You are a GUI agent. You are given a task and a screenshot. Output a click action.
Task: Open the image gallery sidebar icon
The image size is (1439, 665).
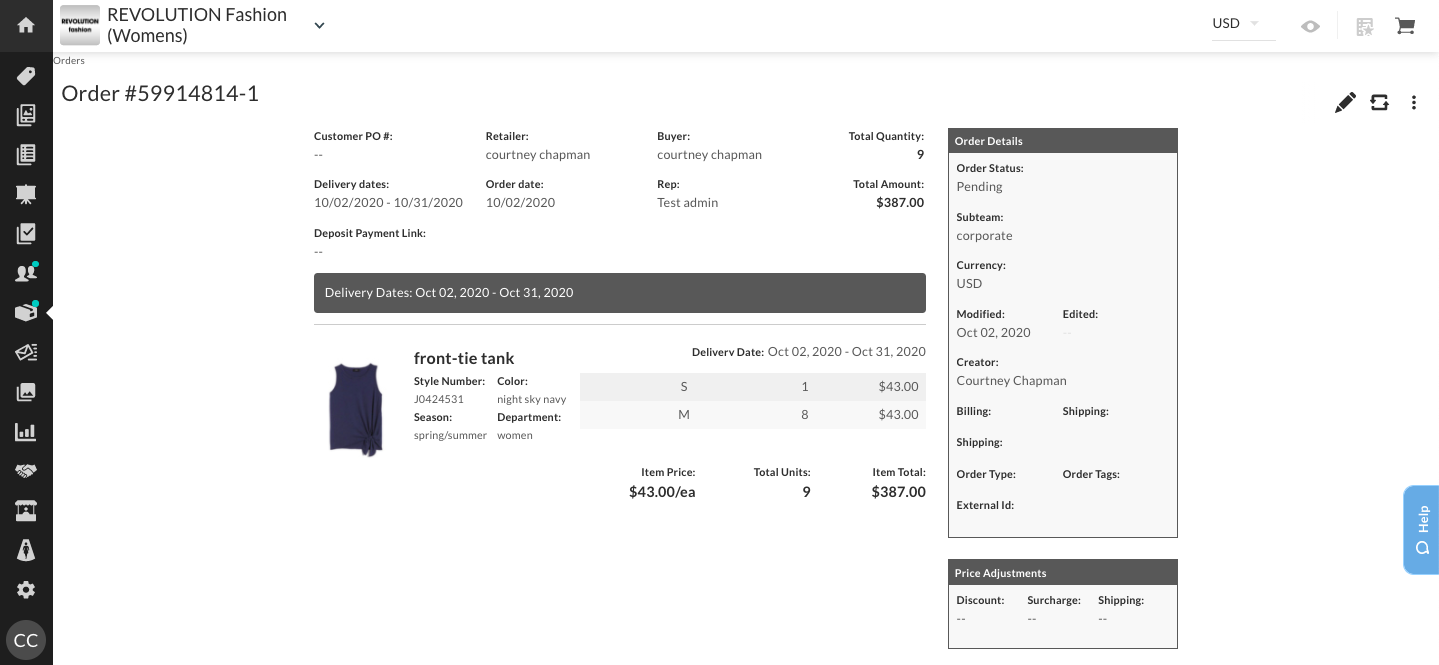(x=26, y=392)
